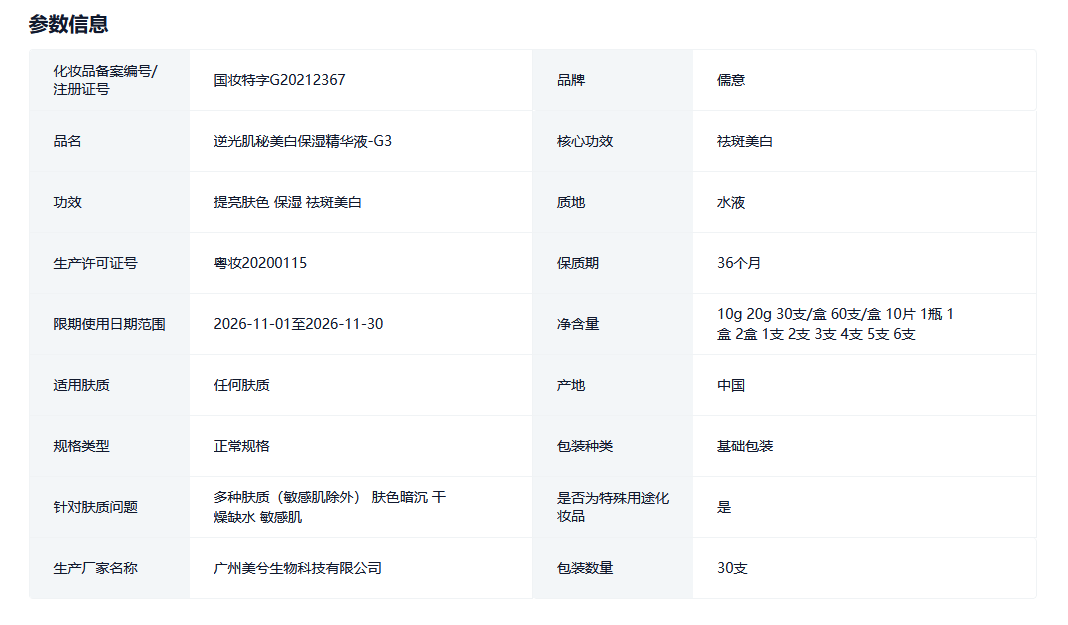Click the date range 2026-11-01至2026-11-30
The image size is (1068, 625).
pos(298,324)
